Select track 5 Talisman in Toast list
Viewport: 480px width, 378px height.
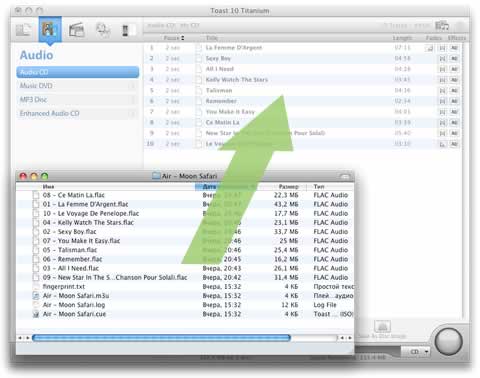[303, 91]
